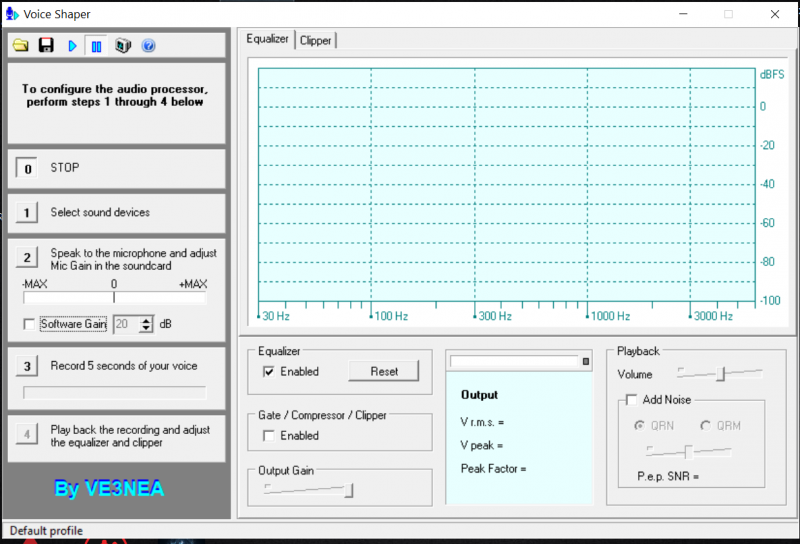Click the 'Default profile' status bar text
This screenshot has height=544, width=800.
(46, 531)
